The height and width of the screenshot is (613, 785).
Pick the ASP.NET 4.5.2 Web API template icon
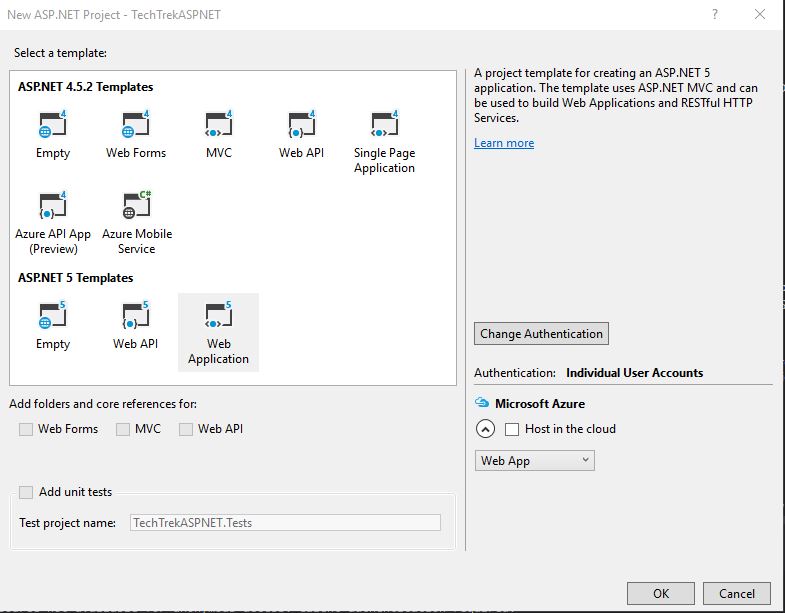pos(301,124)
